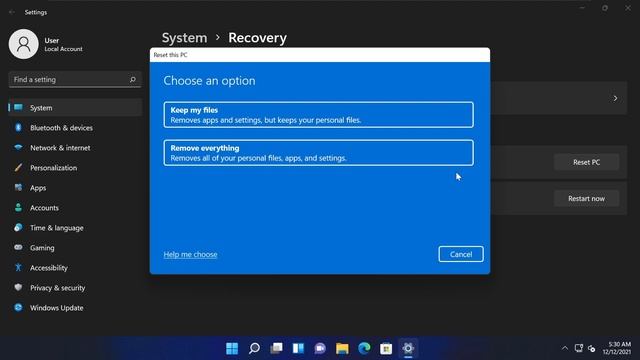Click the person icon beside Accounts

pos(18,207)
